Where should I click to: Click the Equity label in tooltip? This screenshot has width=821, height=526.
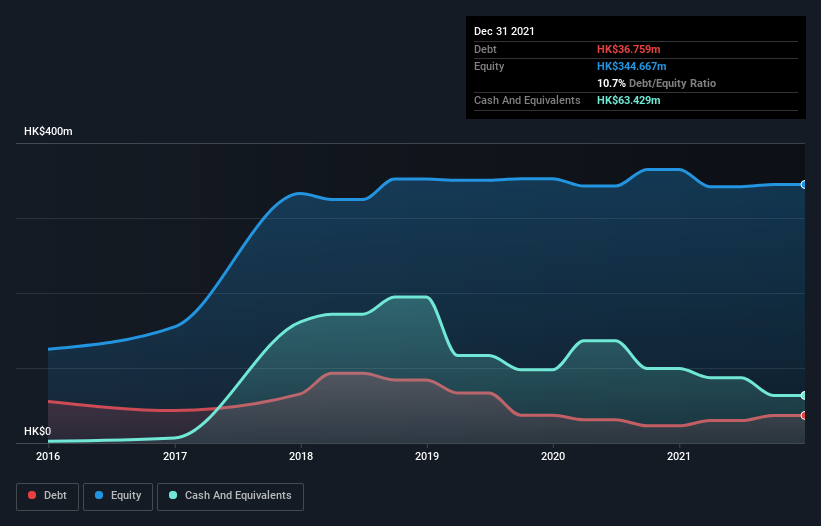pos(489,66)
